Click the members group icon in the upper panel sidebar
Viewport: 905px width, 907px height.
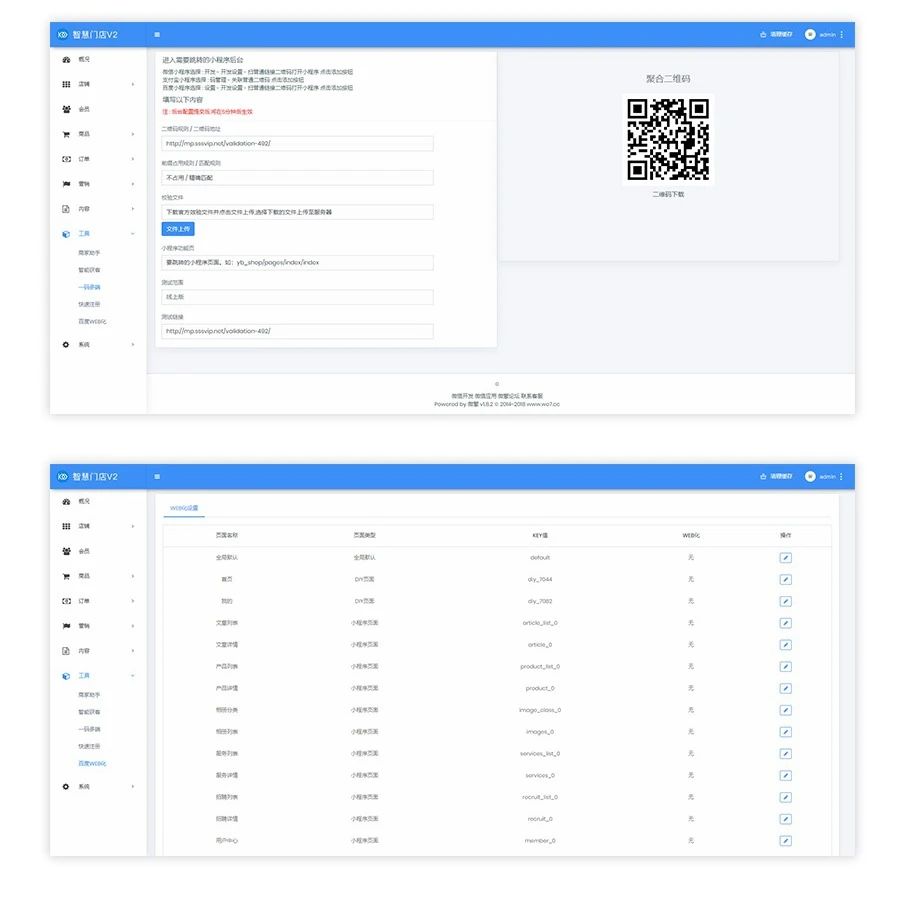tap(66, 109)
